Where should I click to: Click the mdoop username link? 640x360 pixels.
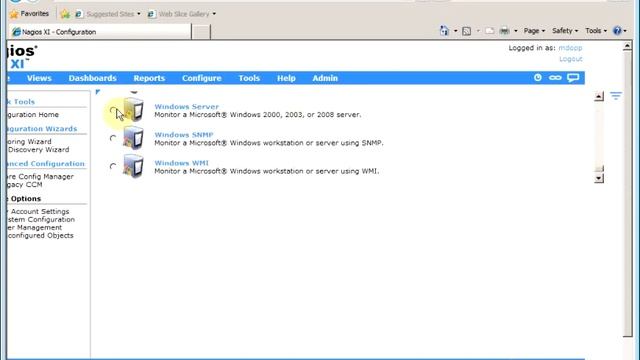[x=570, y=48]
